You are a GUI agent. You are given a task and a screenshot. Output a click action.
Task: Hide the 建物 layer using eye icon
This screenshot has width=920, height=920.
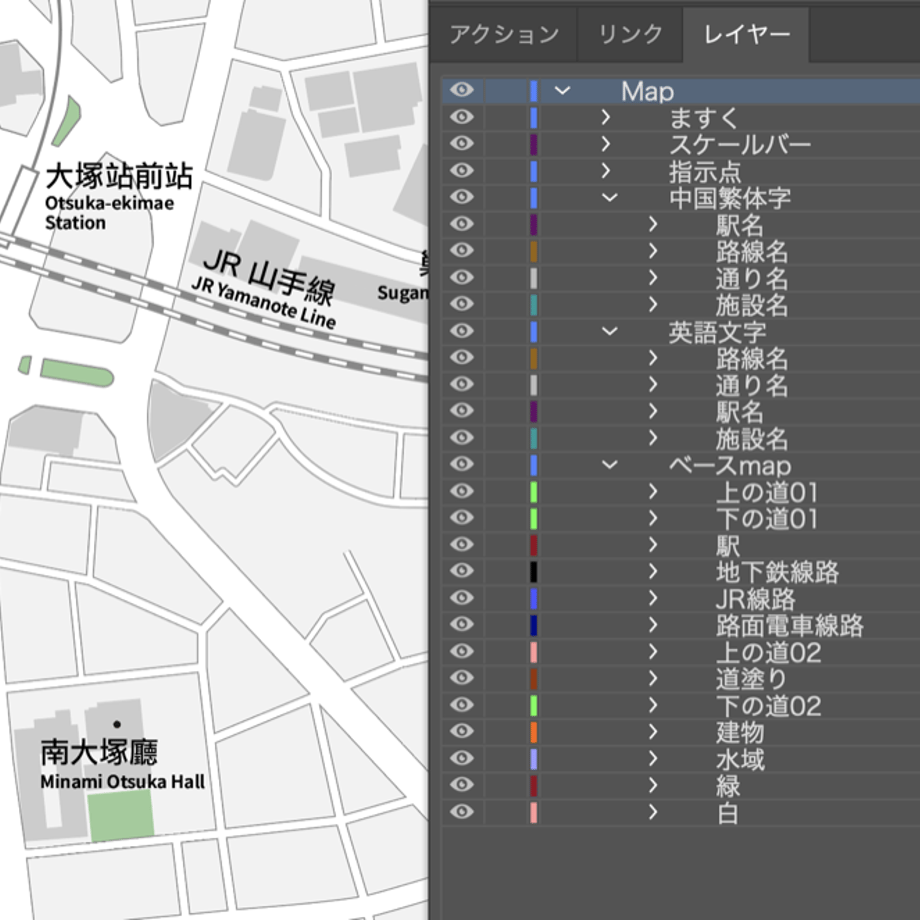pos(462,731)
